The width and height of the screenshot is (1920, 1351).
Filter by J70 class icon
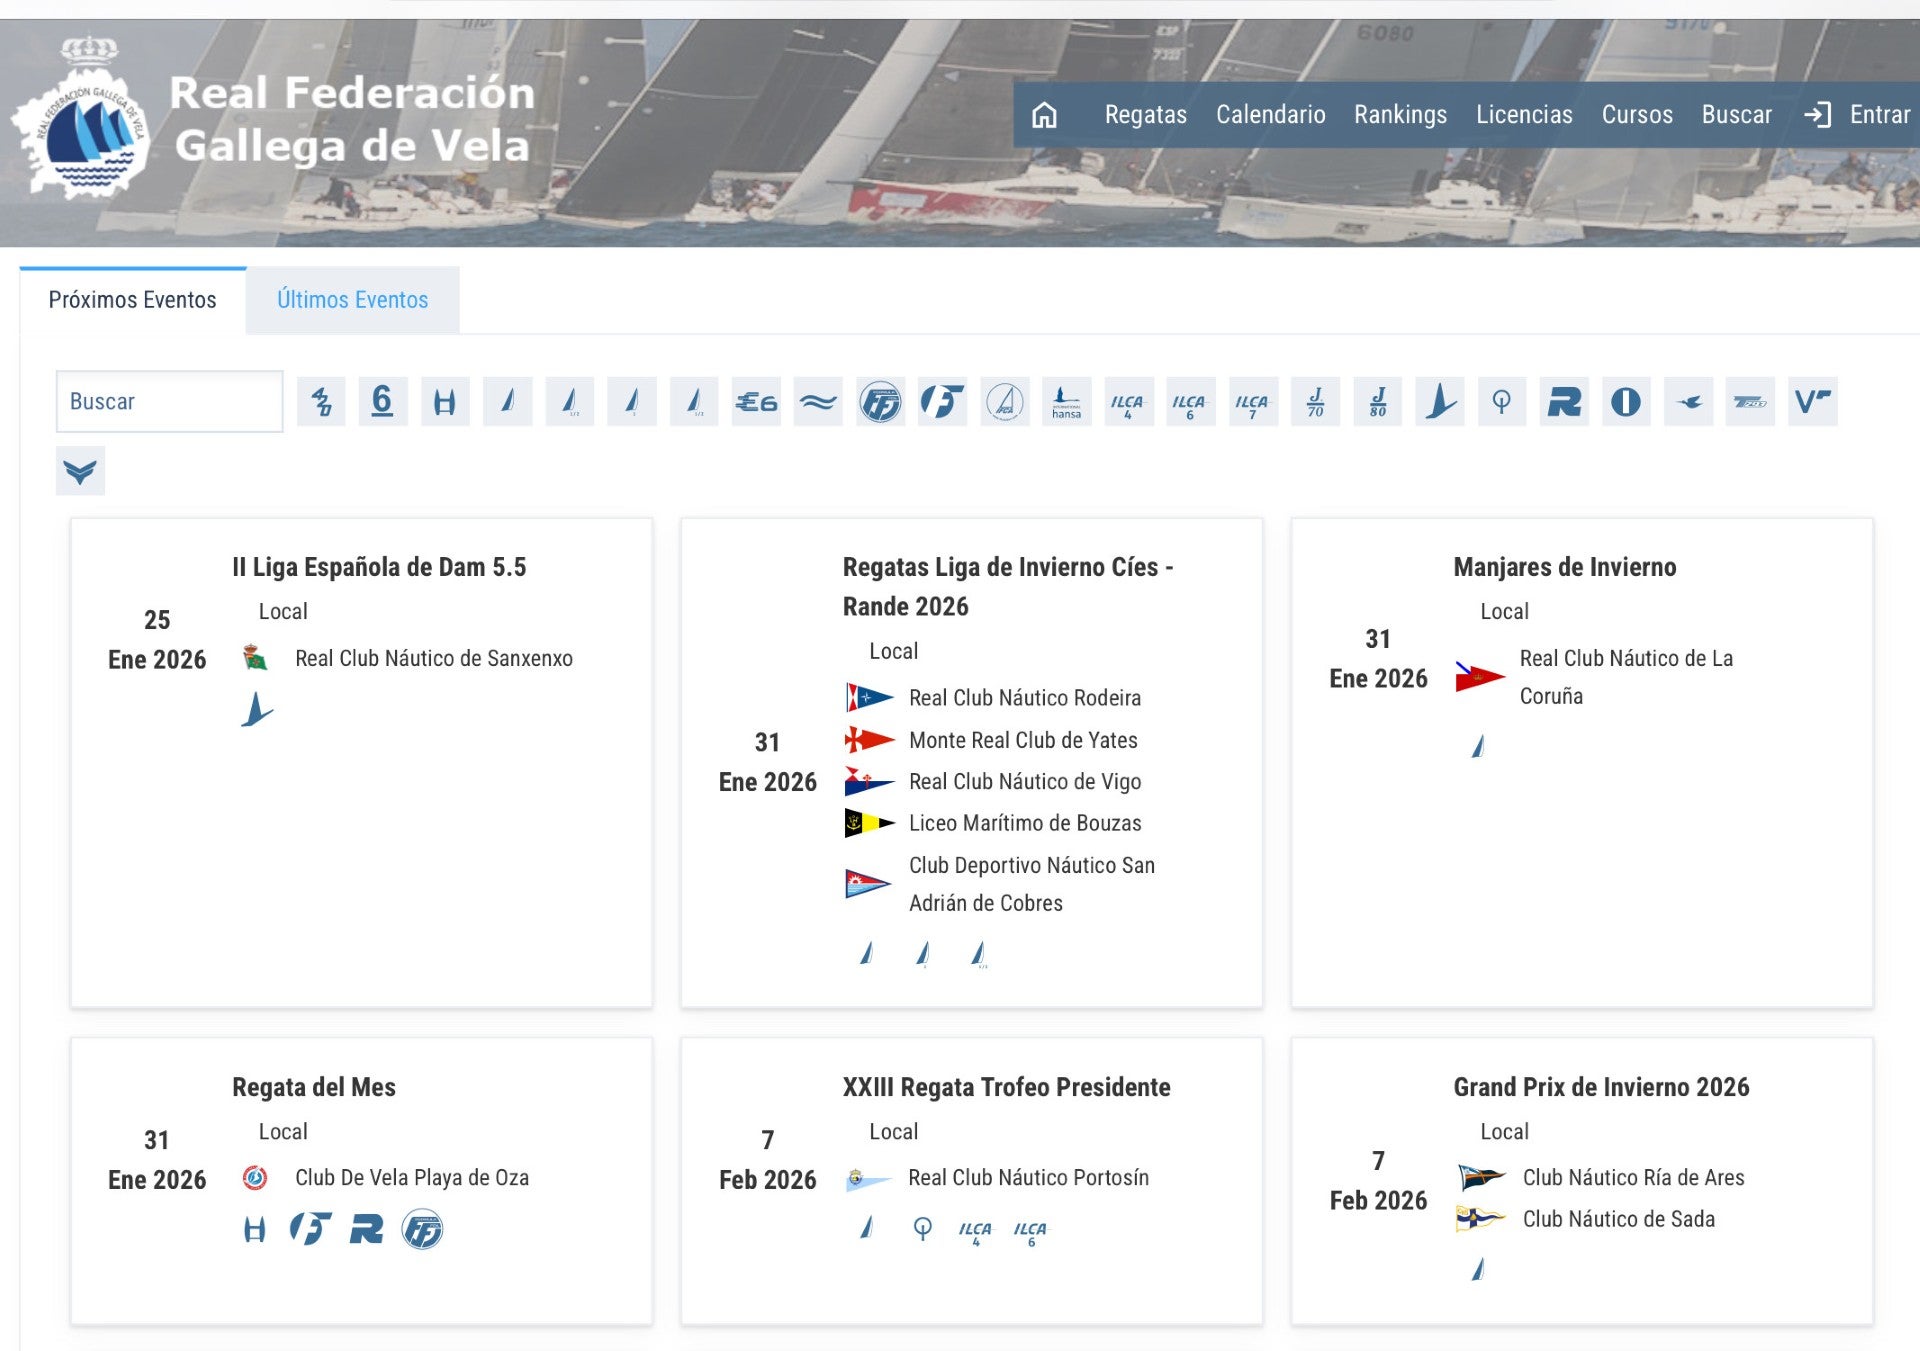(1315, 402)
